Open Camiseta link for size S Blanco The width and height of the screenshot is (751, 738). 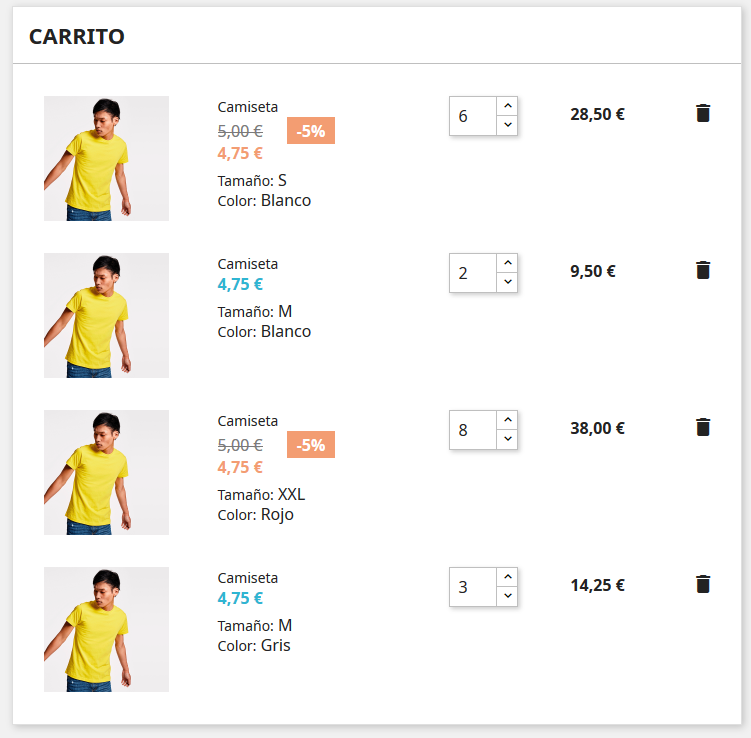click(248, 107)
